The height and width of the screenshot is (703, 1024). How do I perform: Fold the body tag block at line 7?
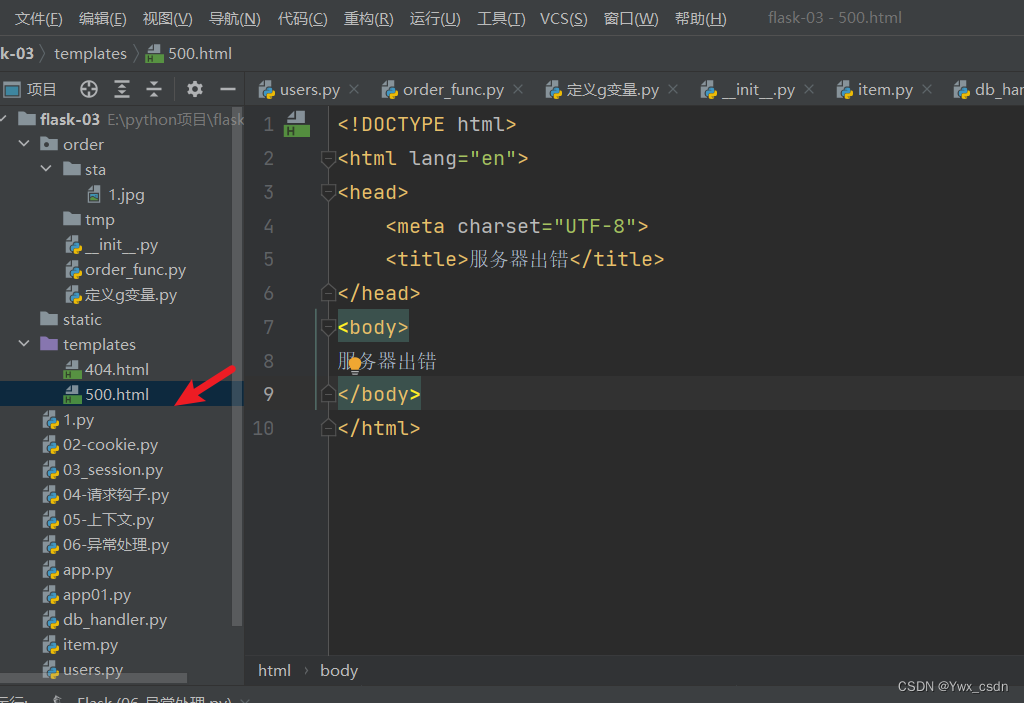pyautogui.click(x=327, y=327)
